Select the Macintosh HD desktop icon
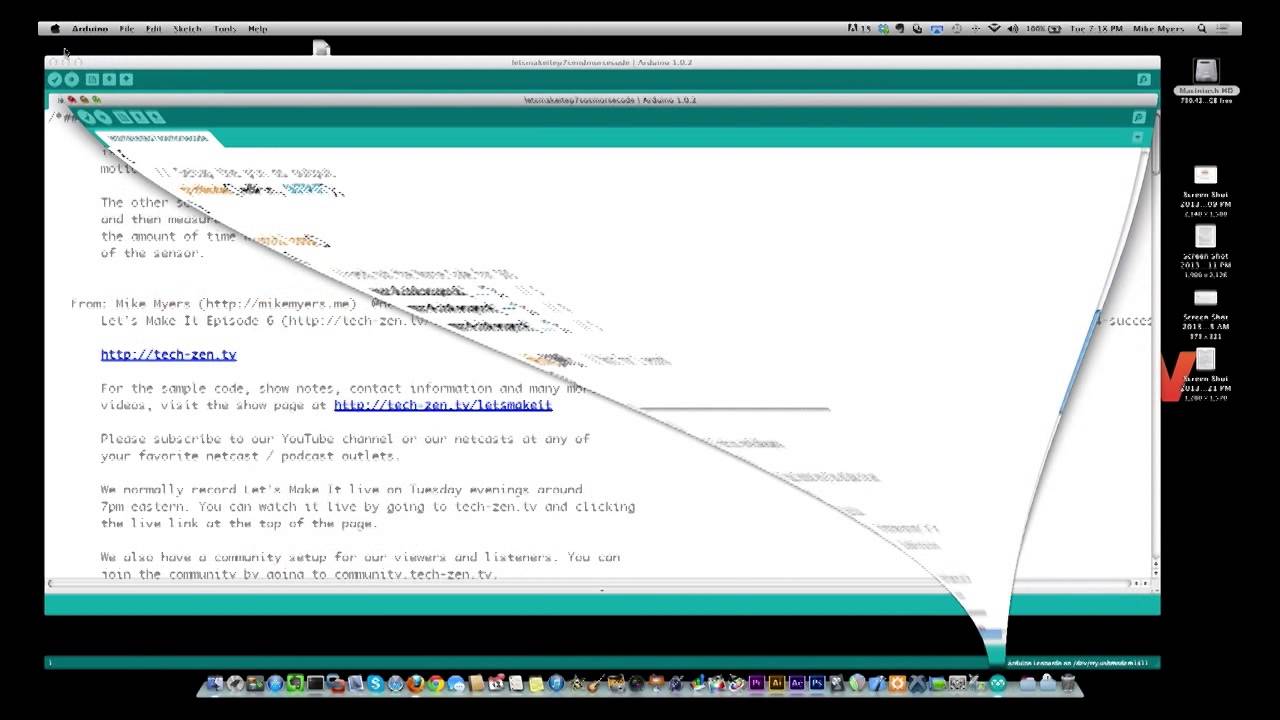The width and height of the screenshot is (1280, 720). (x=1206, y=75)
